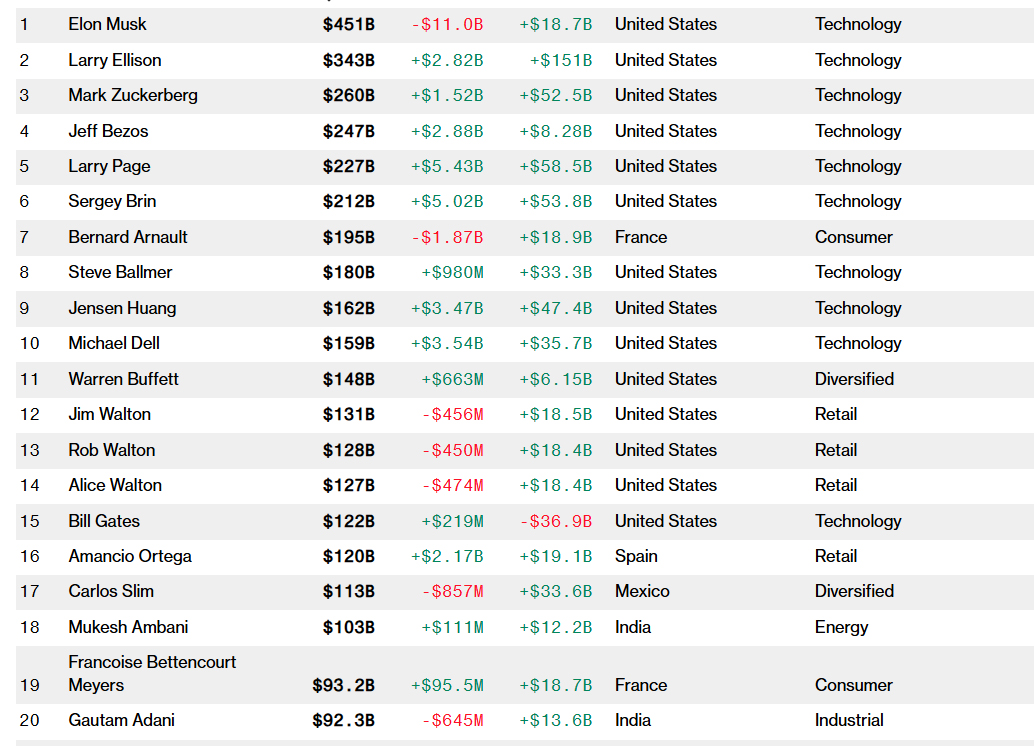
Task: View Bernard Arnault's profile page
Action: (128, 237)
